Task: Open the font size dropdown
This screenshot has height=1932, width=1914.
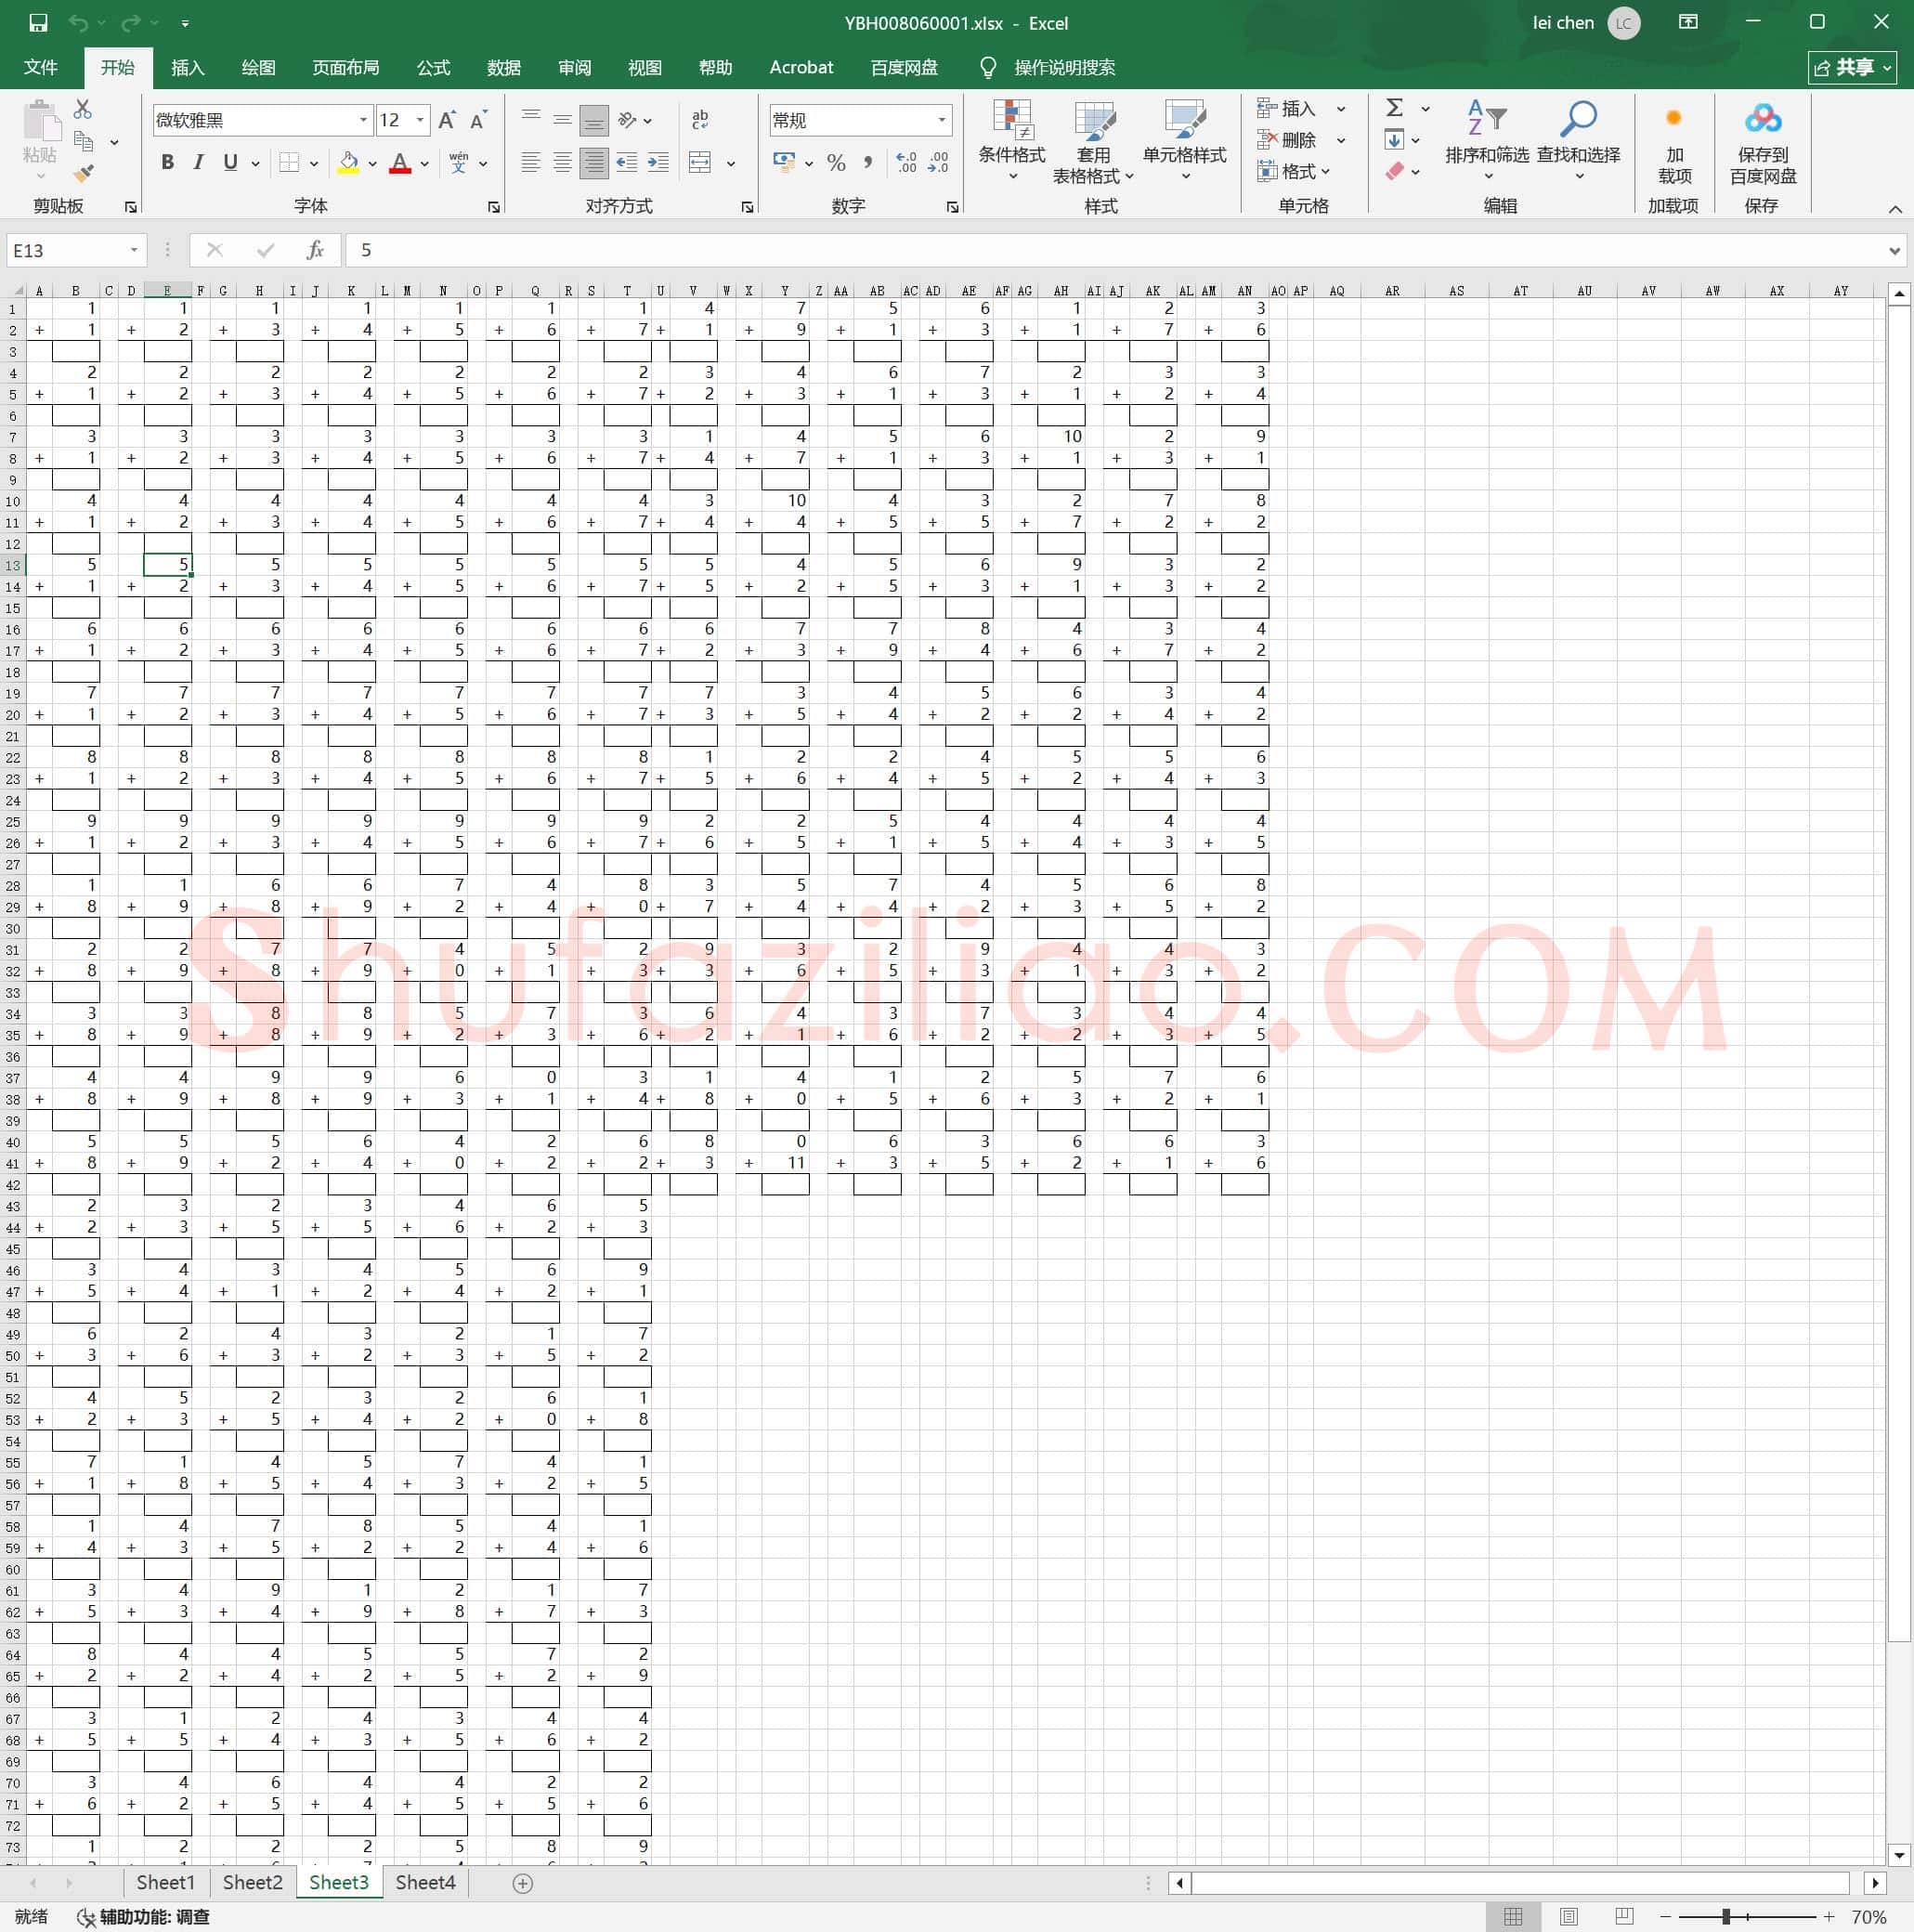Action: 420,120
